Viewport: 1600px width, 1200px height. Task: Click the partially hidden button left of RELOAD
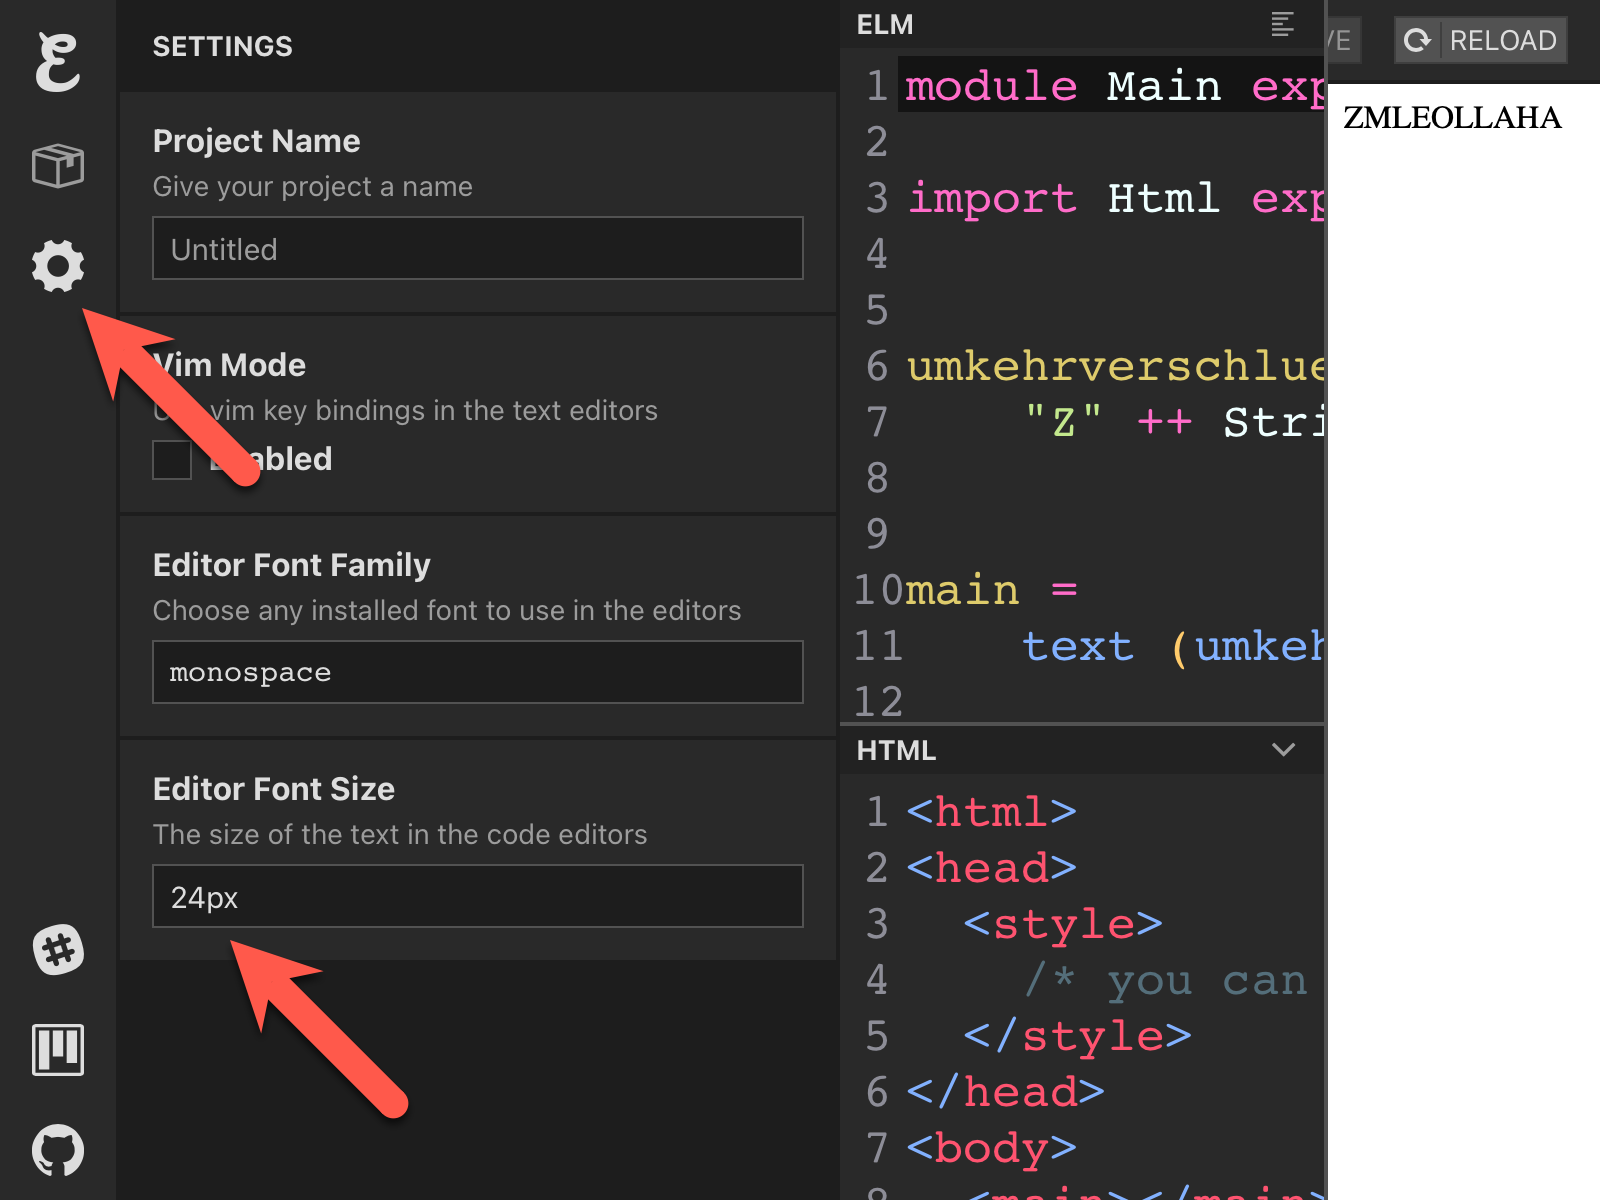coord(1342,41)
